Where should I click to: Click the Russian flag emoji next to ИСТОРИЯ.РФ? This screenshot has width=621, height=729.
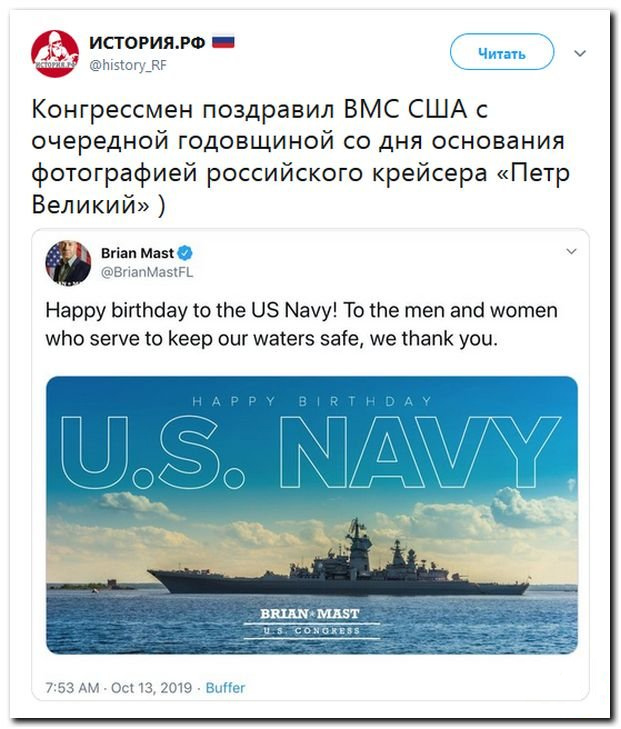(224, 42)
